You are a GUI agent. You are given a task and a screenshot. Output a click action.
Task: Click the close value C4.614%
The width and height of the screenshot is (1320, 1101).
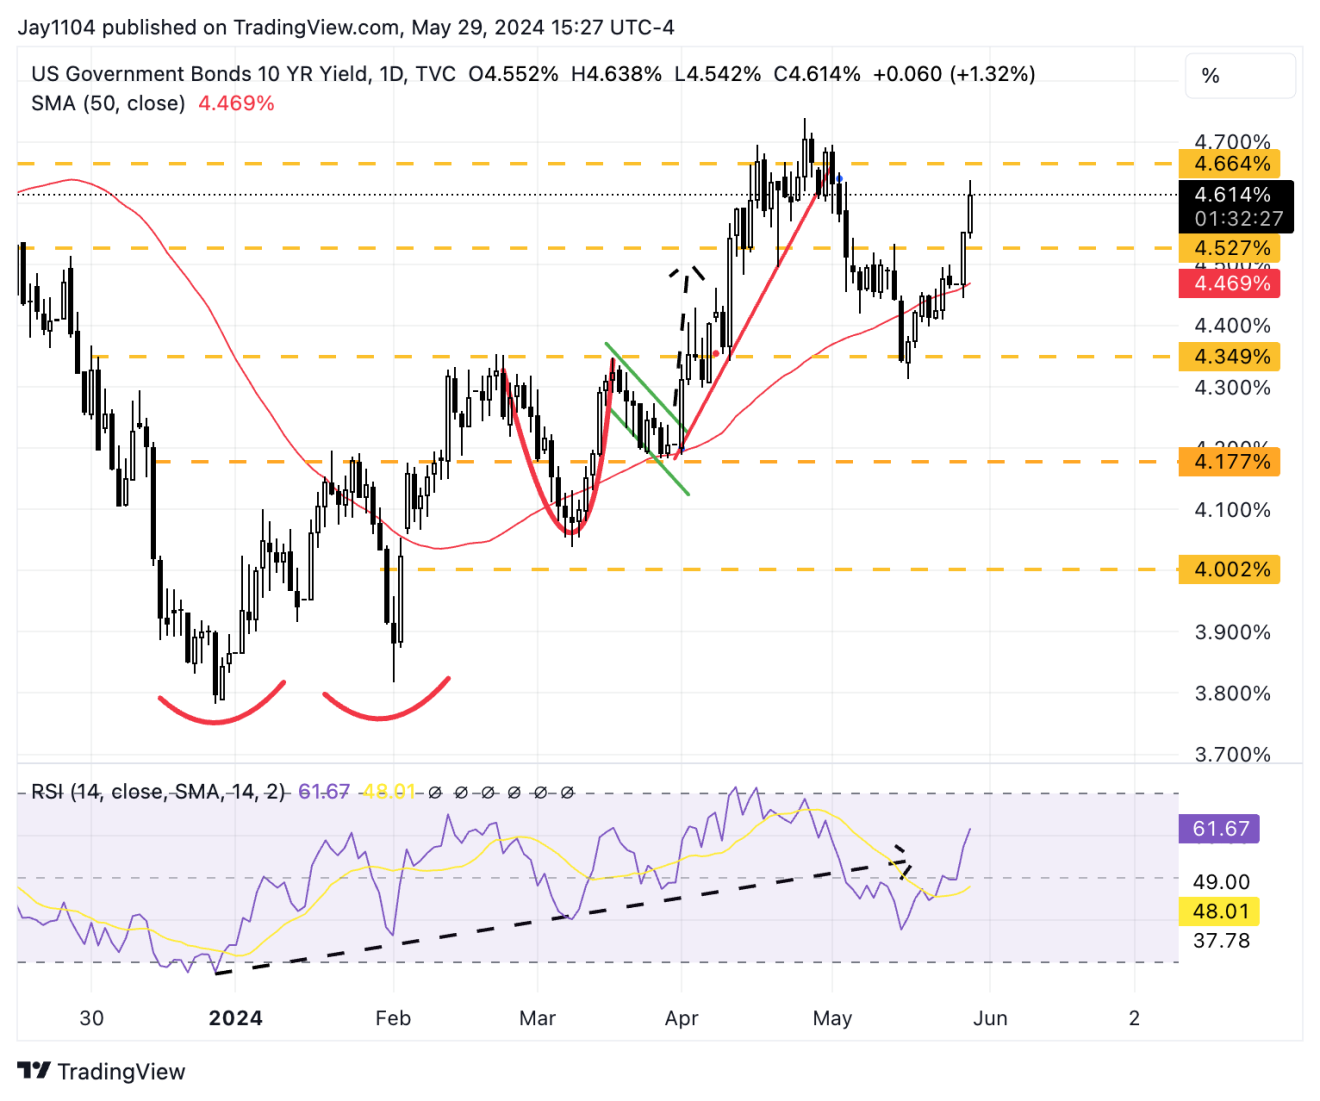point(817,74)
